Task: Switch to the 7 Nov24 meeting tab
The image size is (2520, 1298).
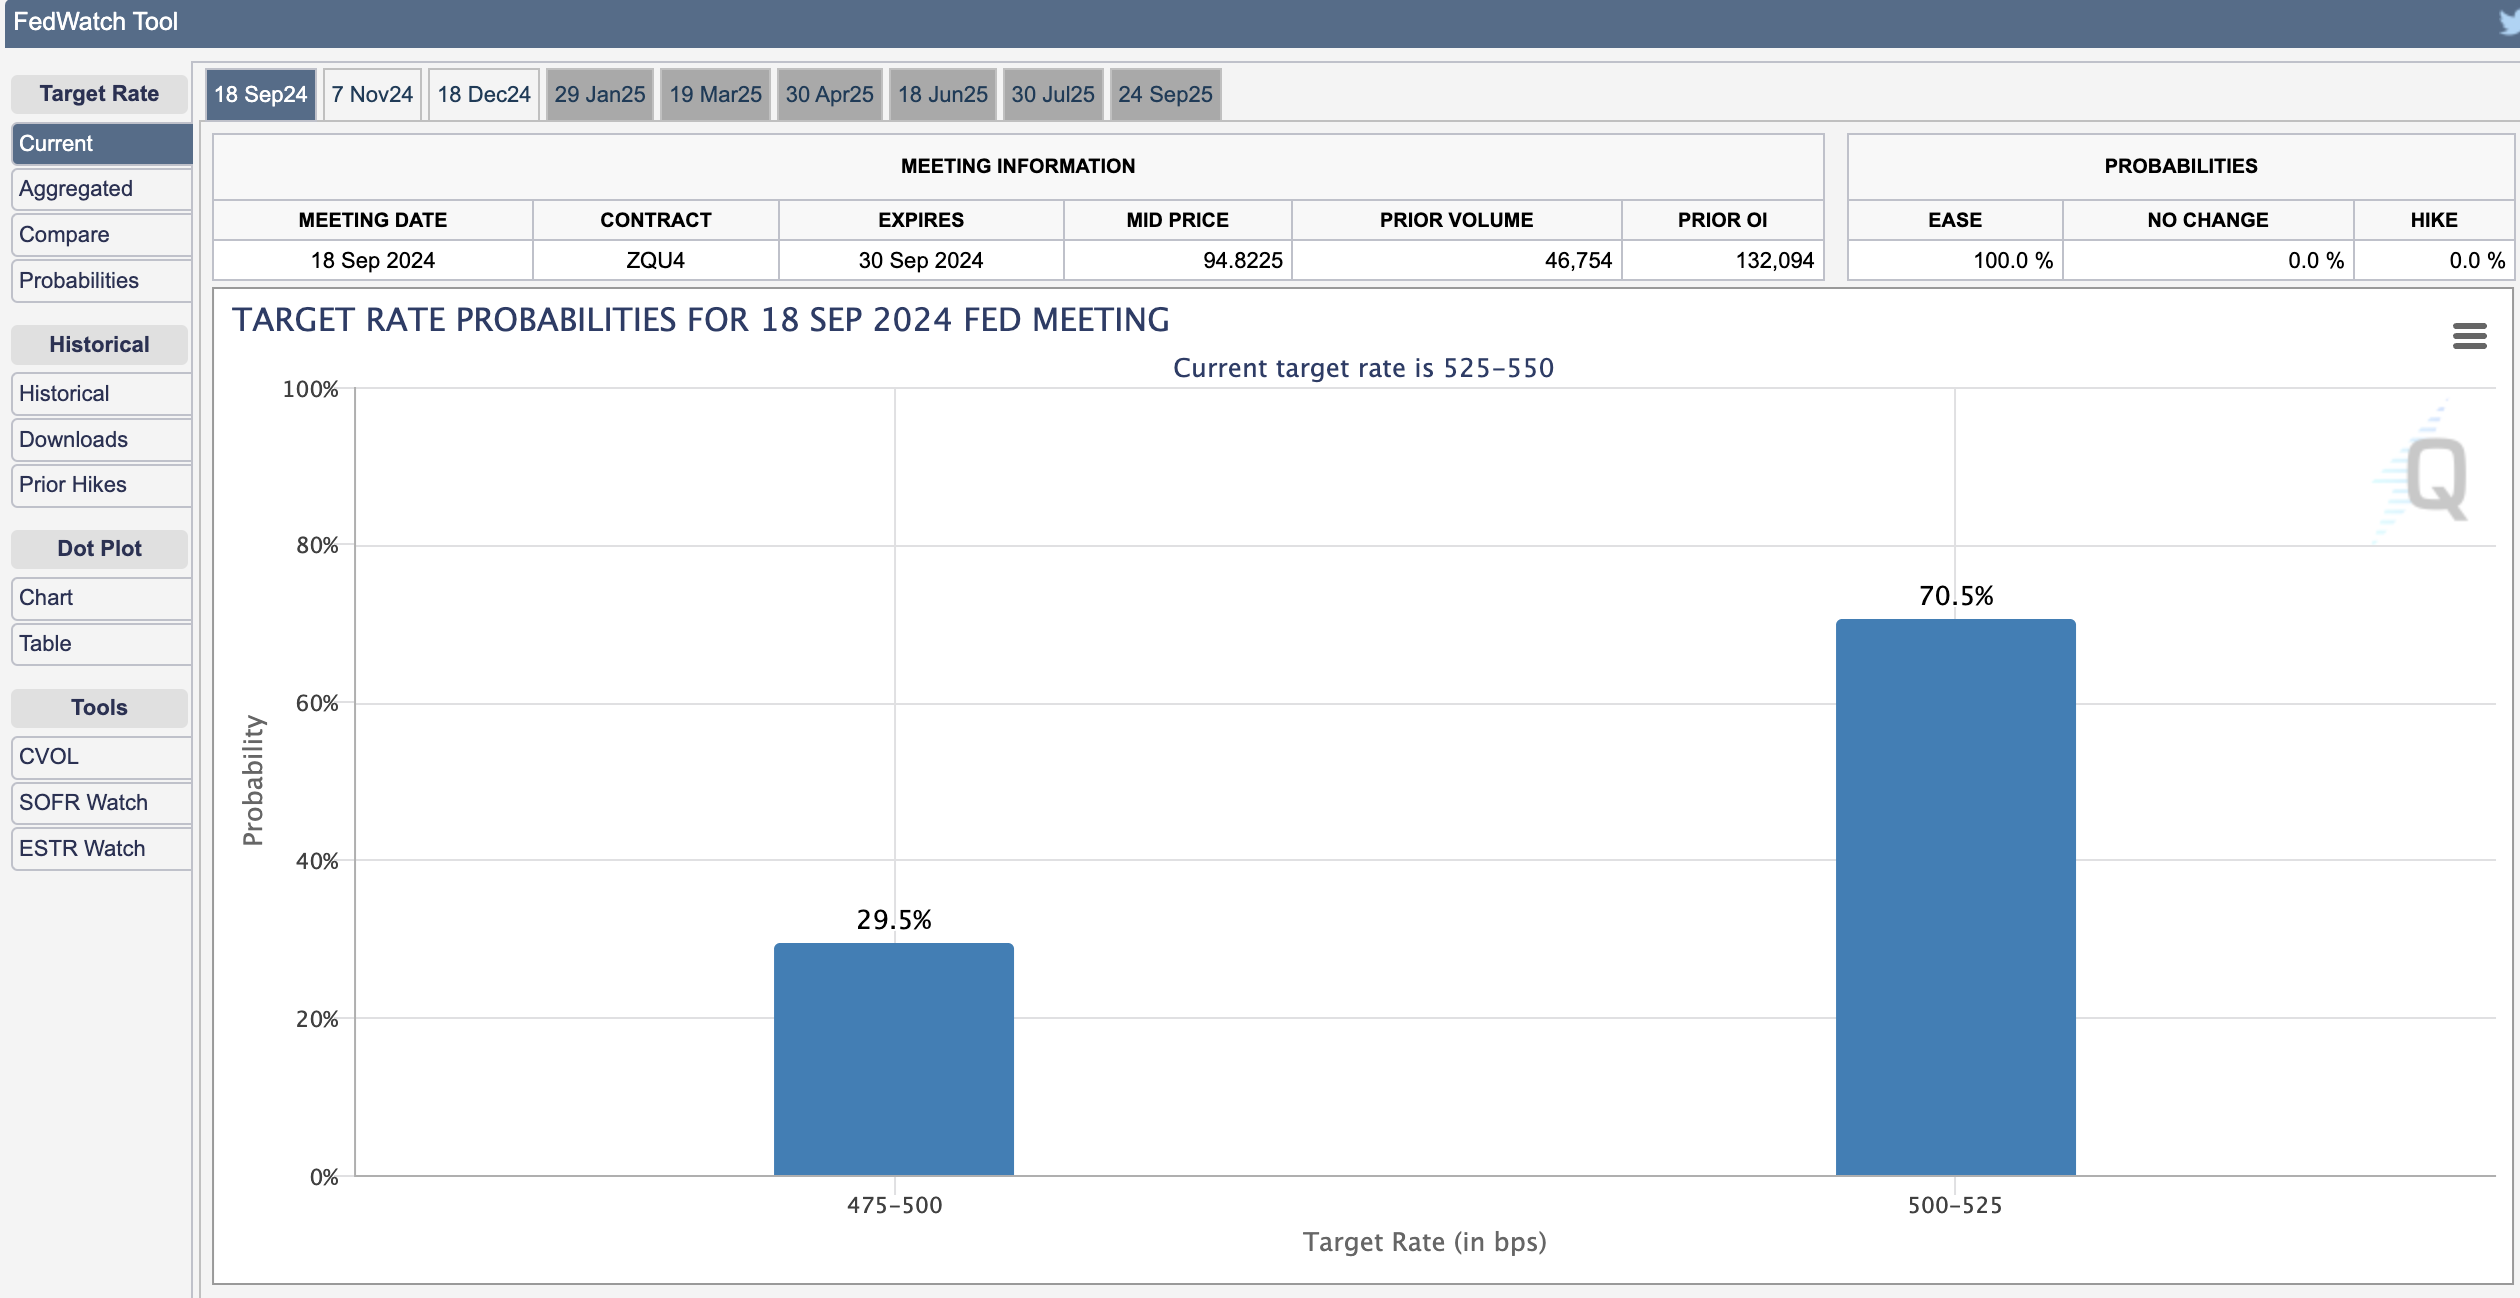Action: coord(372,94)
